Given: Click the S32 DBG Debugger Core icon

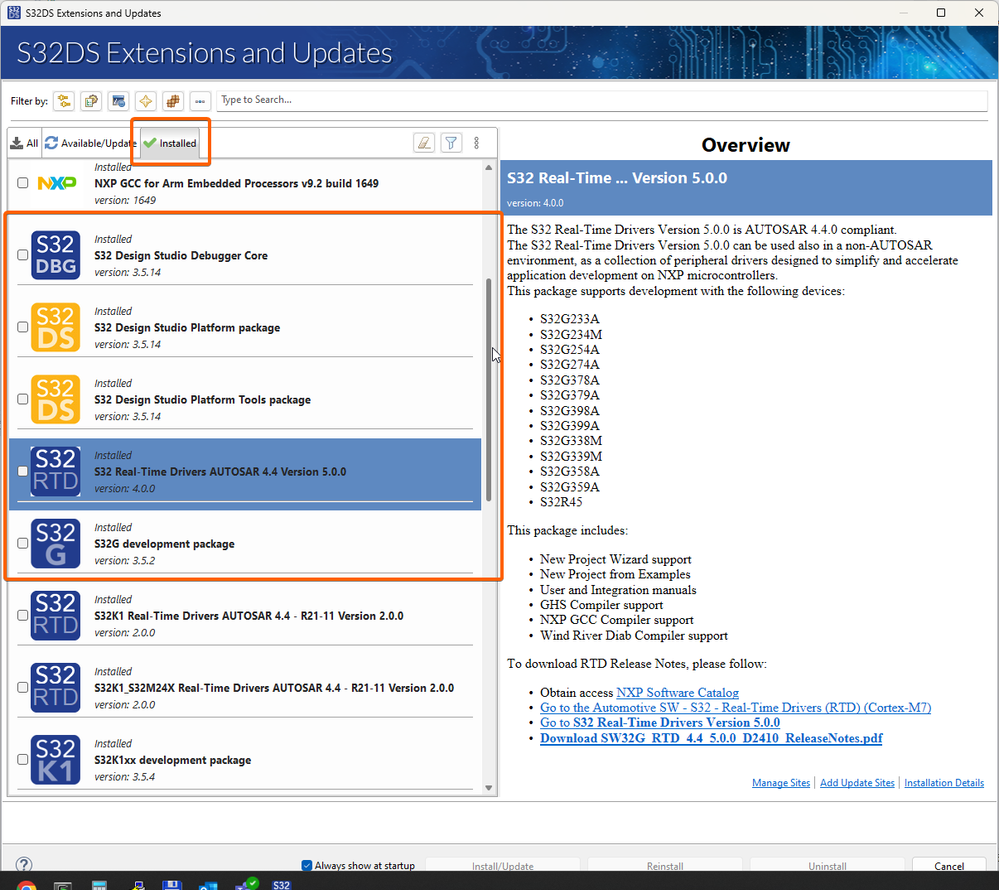Looking at the screenshot, I should coord(55,255).
